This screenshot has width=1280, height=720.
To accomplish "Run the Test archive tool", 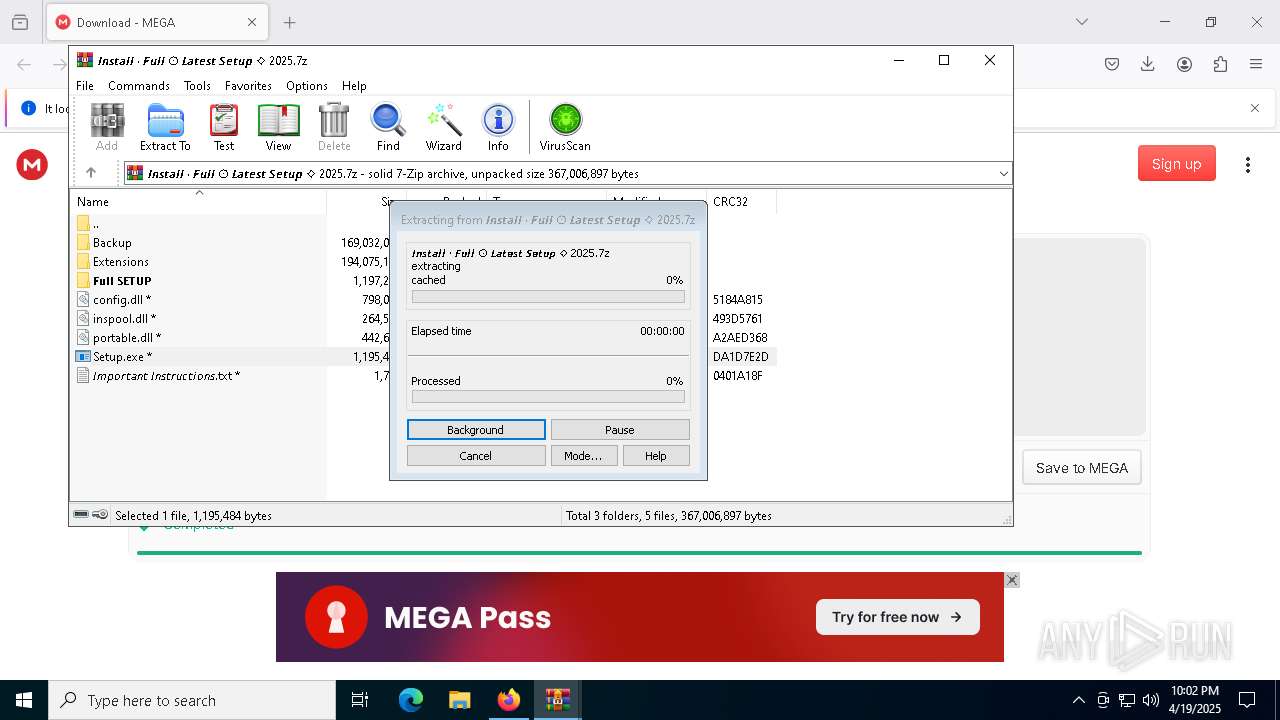I will 224,127.
